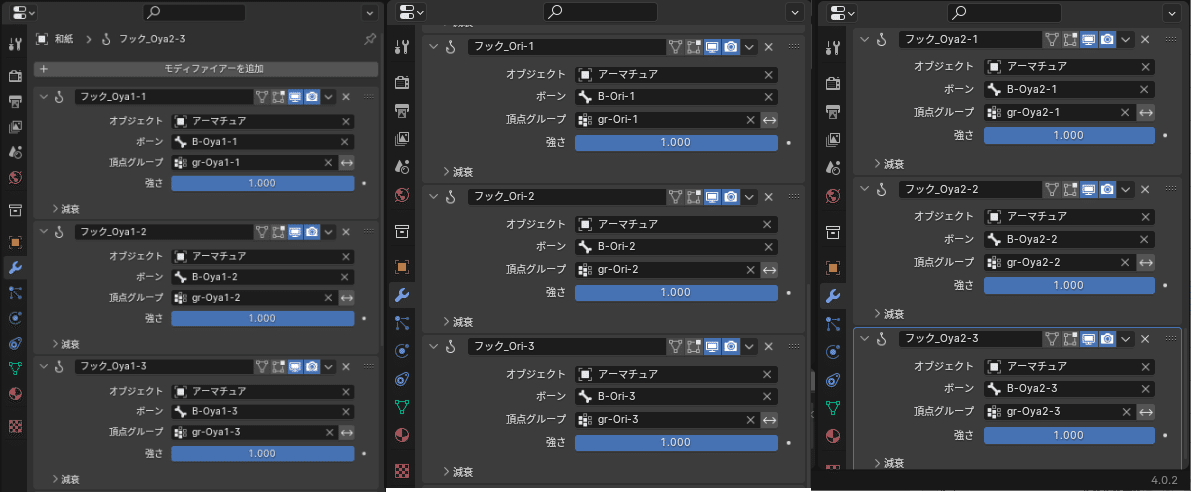Open Texture properties tab in left panel

click(x=15, y=426)
